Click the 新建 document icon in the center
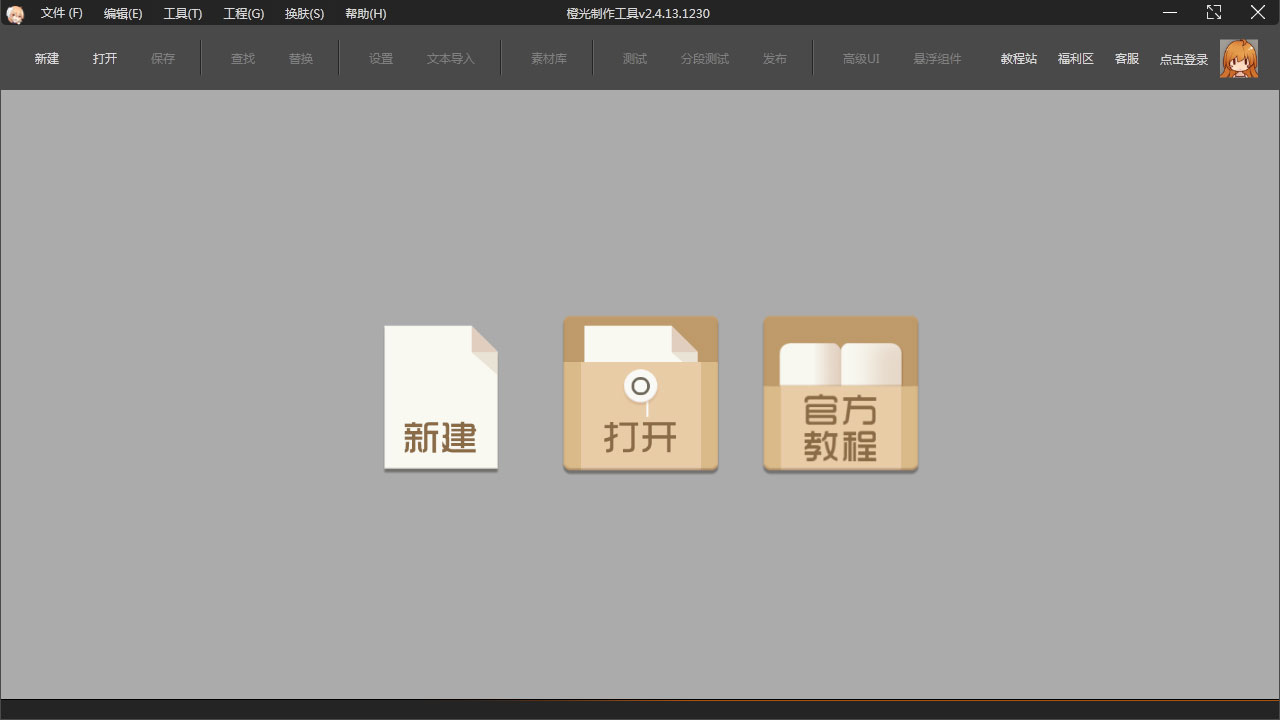Viewport: 1280px width, 720px height. (441, 395)
